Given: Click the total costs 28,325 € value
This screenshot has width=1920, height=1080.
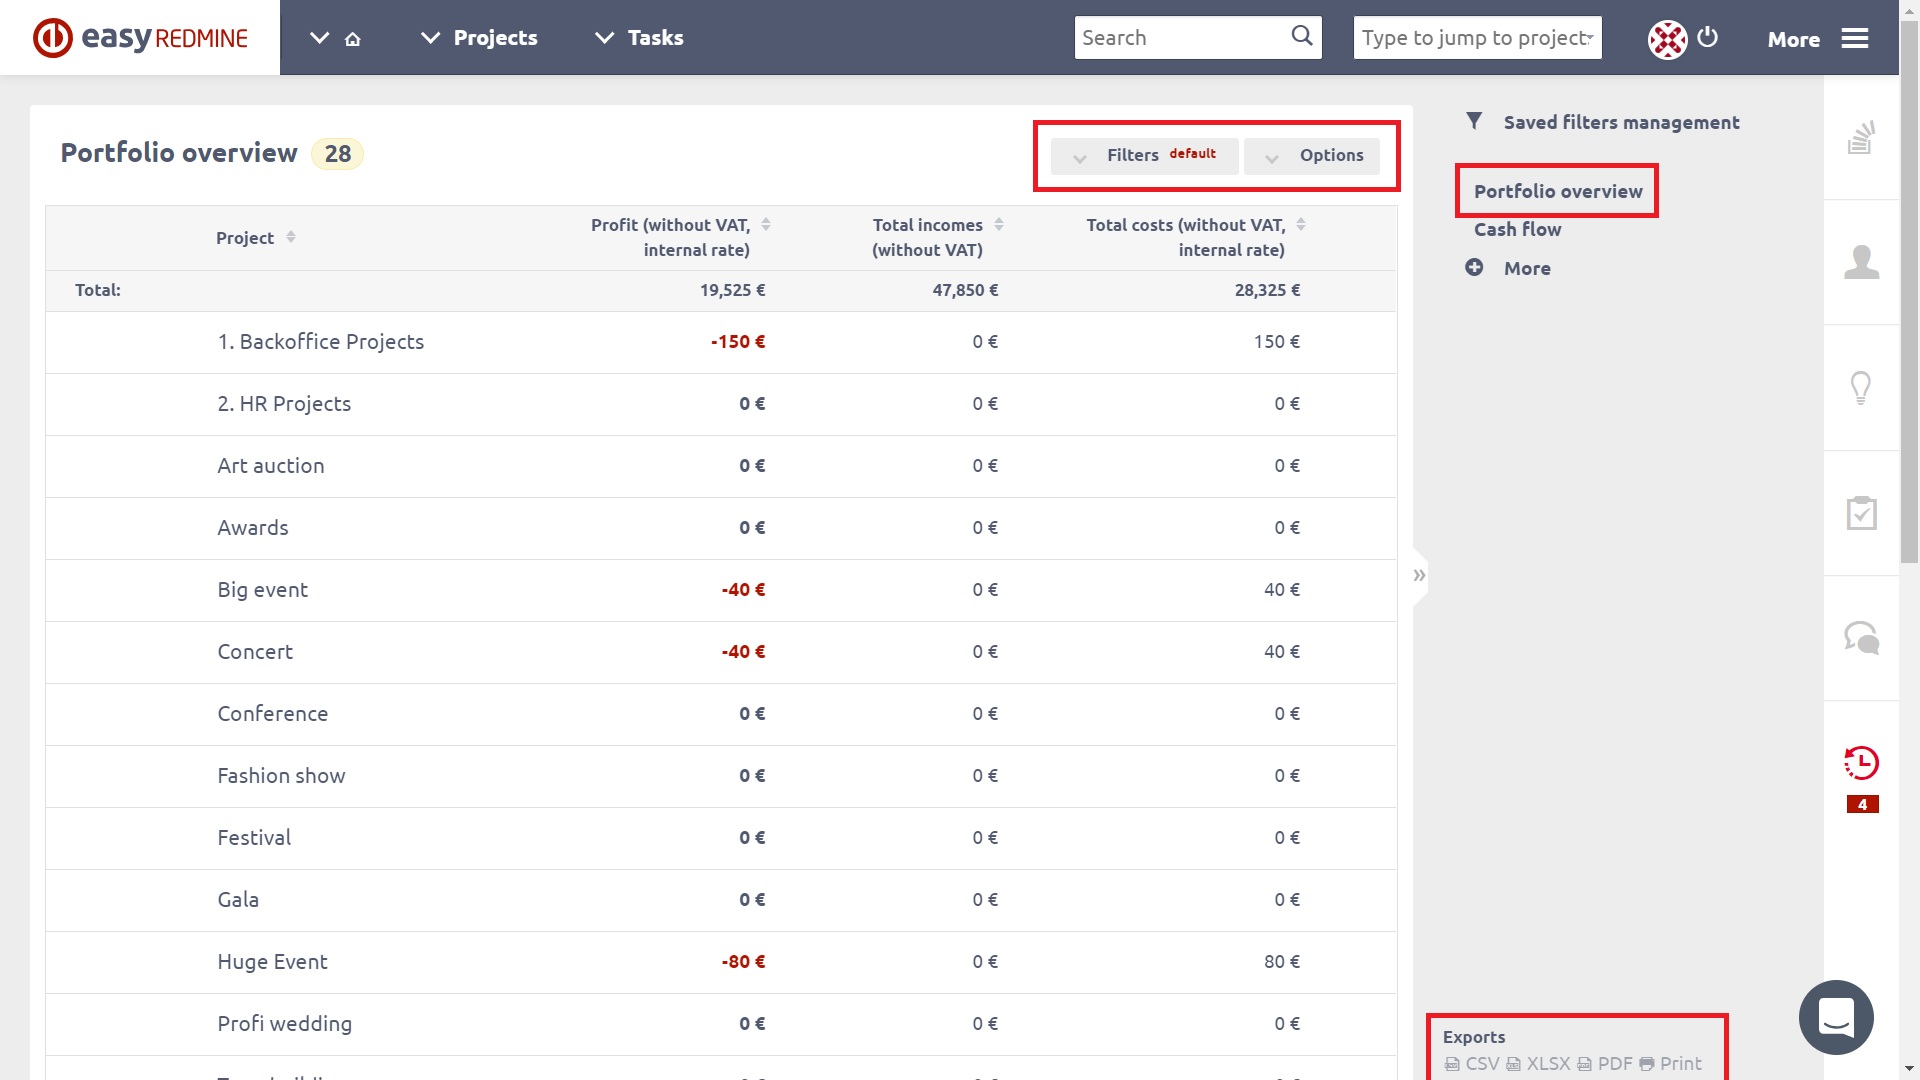Looking at the screenshot, I should (x=1267, y=290).
